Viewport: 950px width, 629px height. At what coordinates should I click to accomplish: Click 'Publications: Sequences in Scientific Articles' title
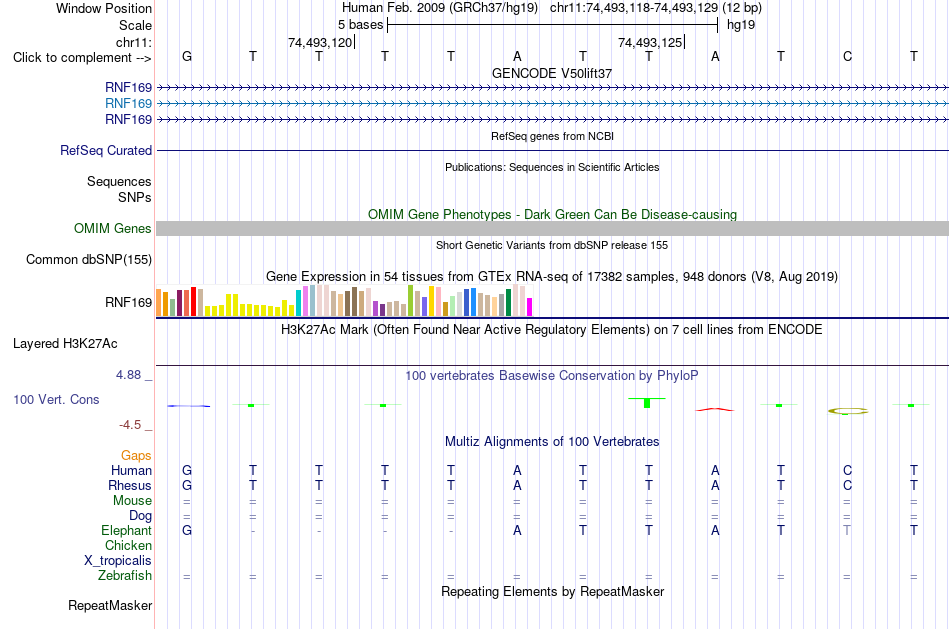(x=552, y=167)
